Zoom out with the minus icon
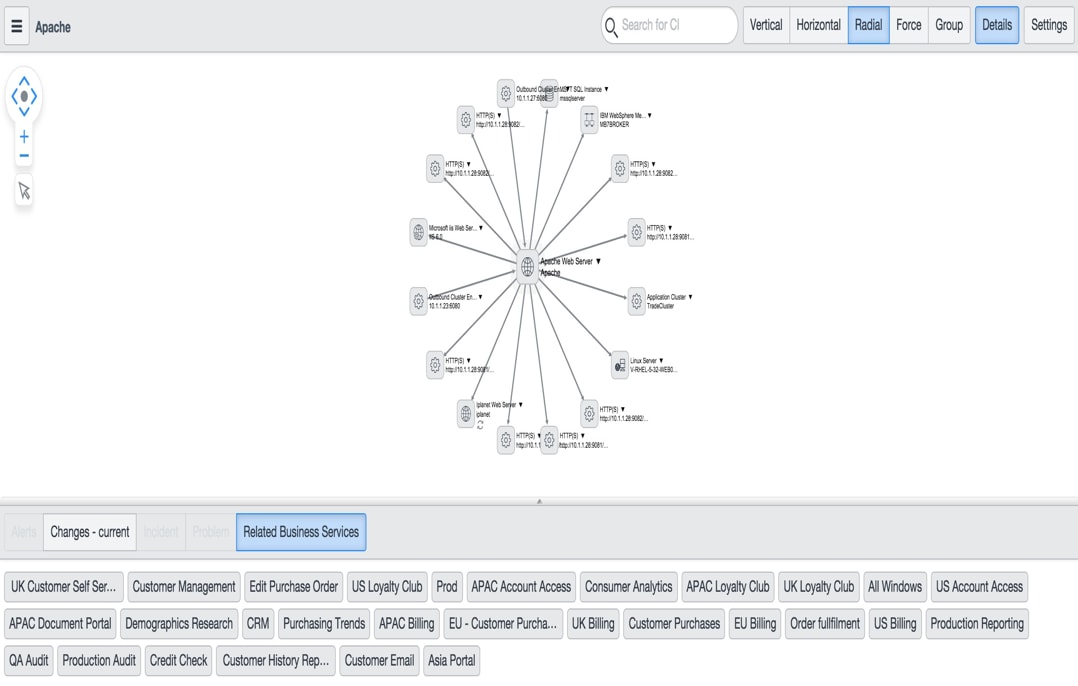Image resolution: width=1078 pixels, height=686 pixels. pos(24,156)
